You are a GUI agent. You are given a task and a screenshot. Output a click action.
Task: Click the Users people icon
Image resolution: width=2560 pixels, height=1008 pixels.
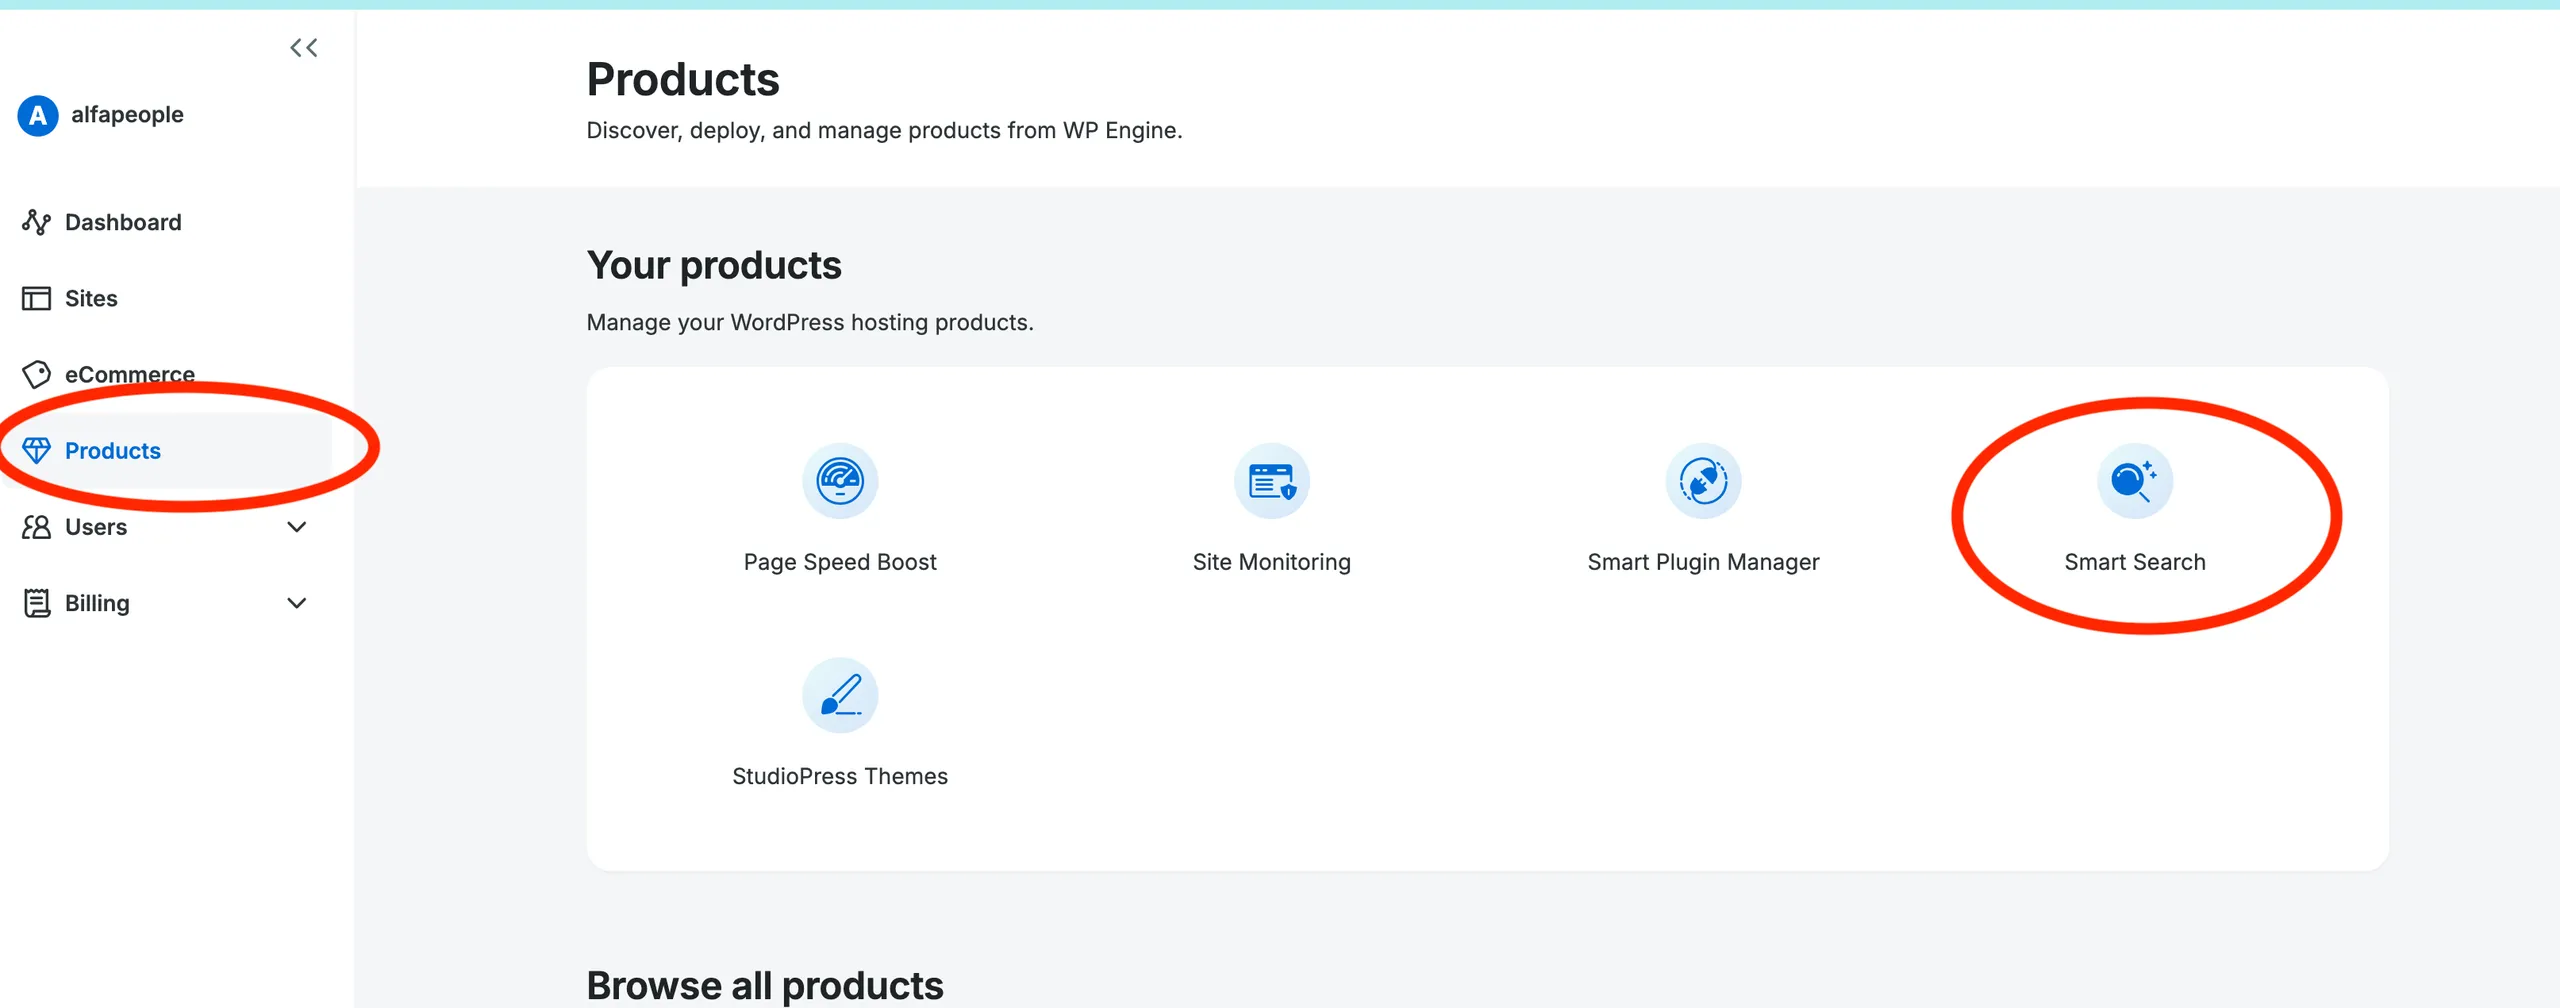click(36, 526)
